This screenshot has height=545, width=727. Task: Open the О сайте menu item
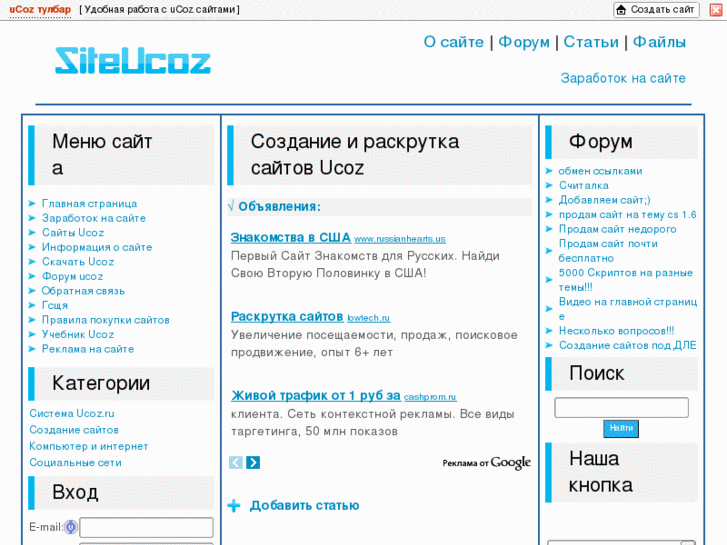tap(453, 42)
